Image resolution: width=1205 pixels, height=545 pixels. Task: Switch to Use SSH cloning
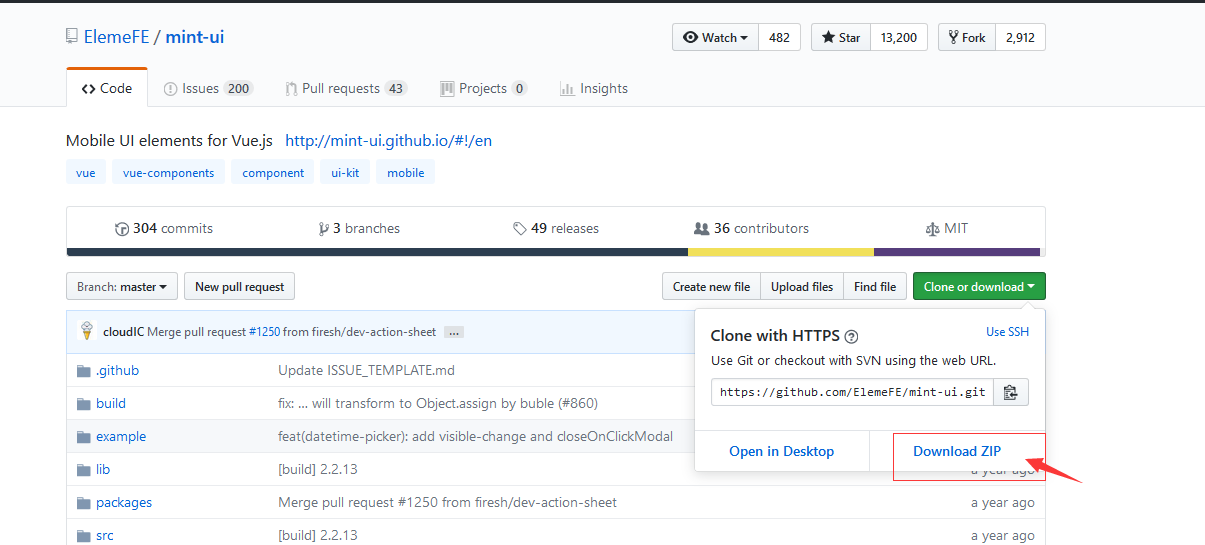[x=1007, y=332]
